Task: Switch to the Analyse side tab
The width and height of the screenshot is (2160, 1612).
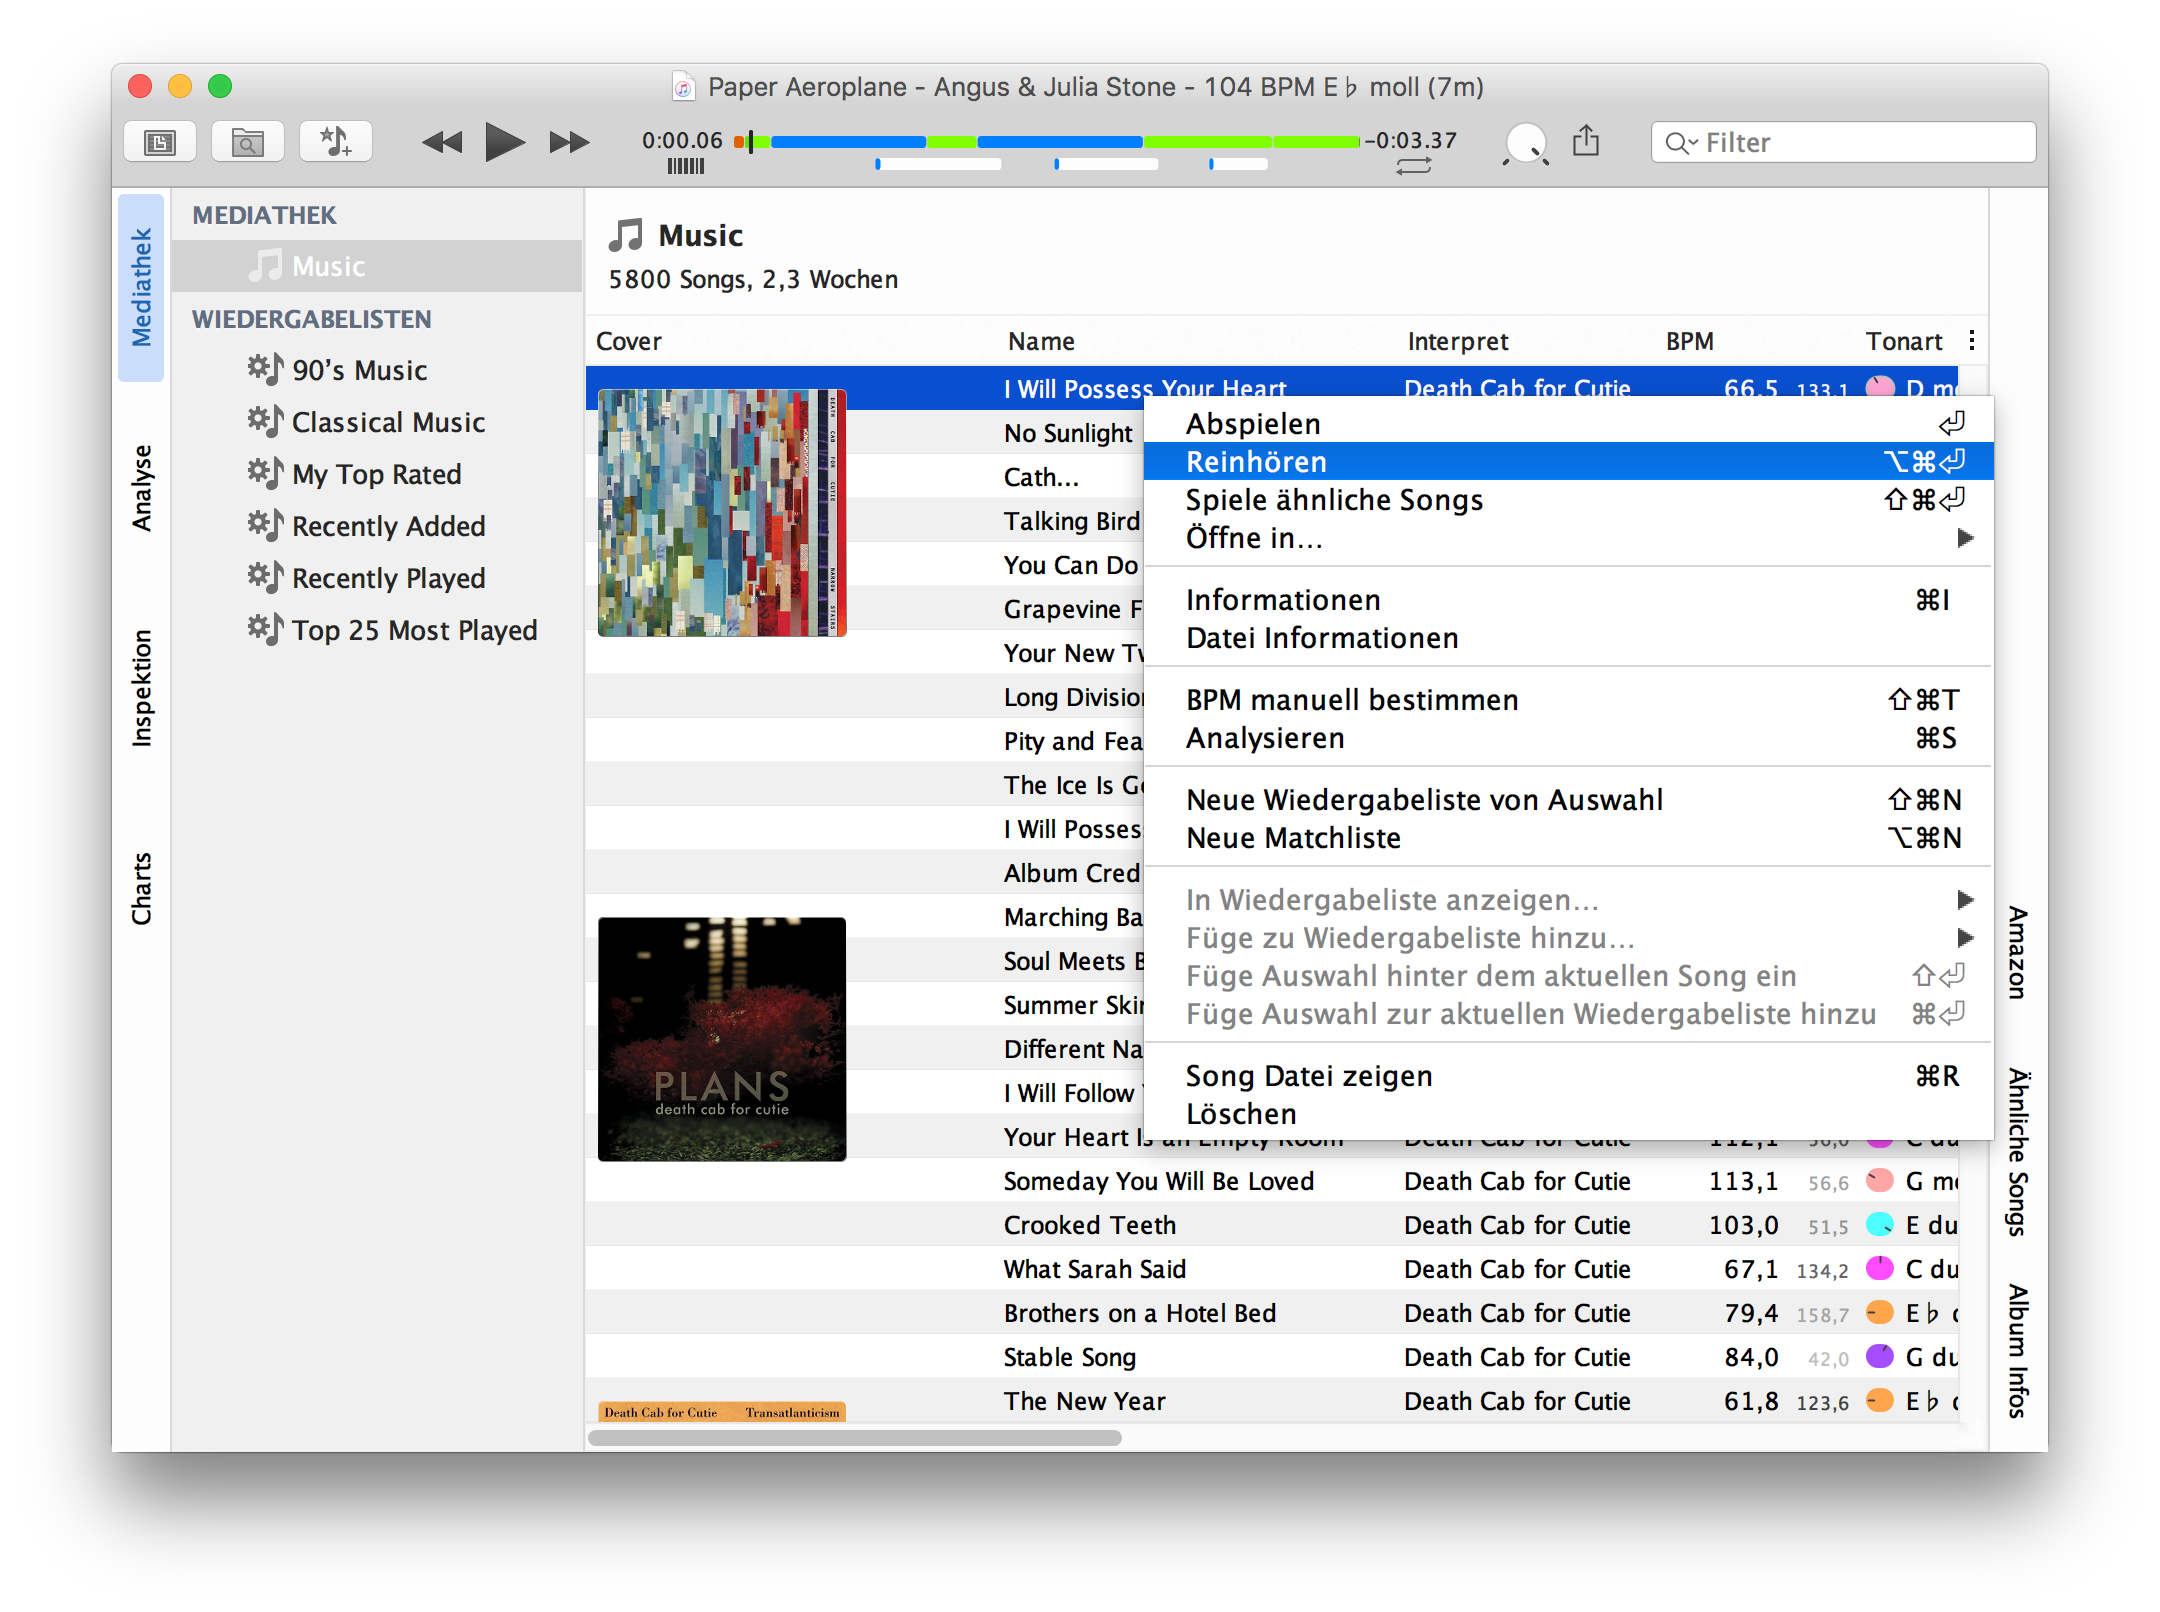Action: point(142,487)
